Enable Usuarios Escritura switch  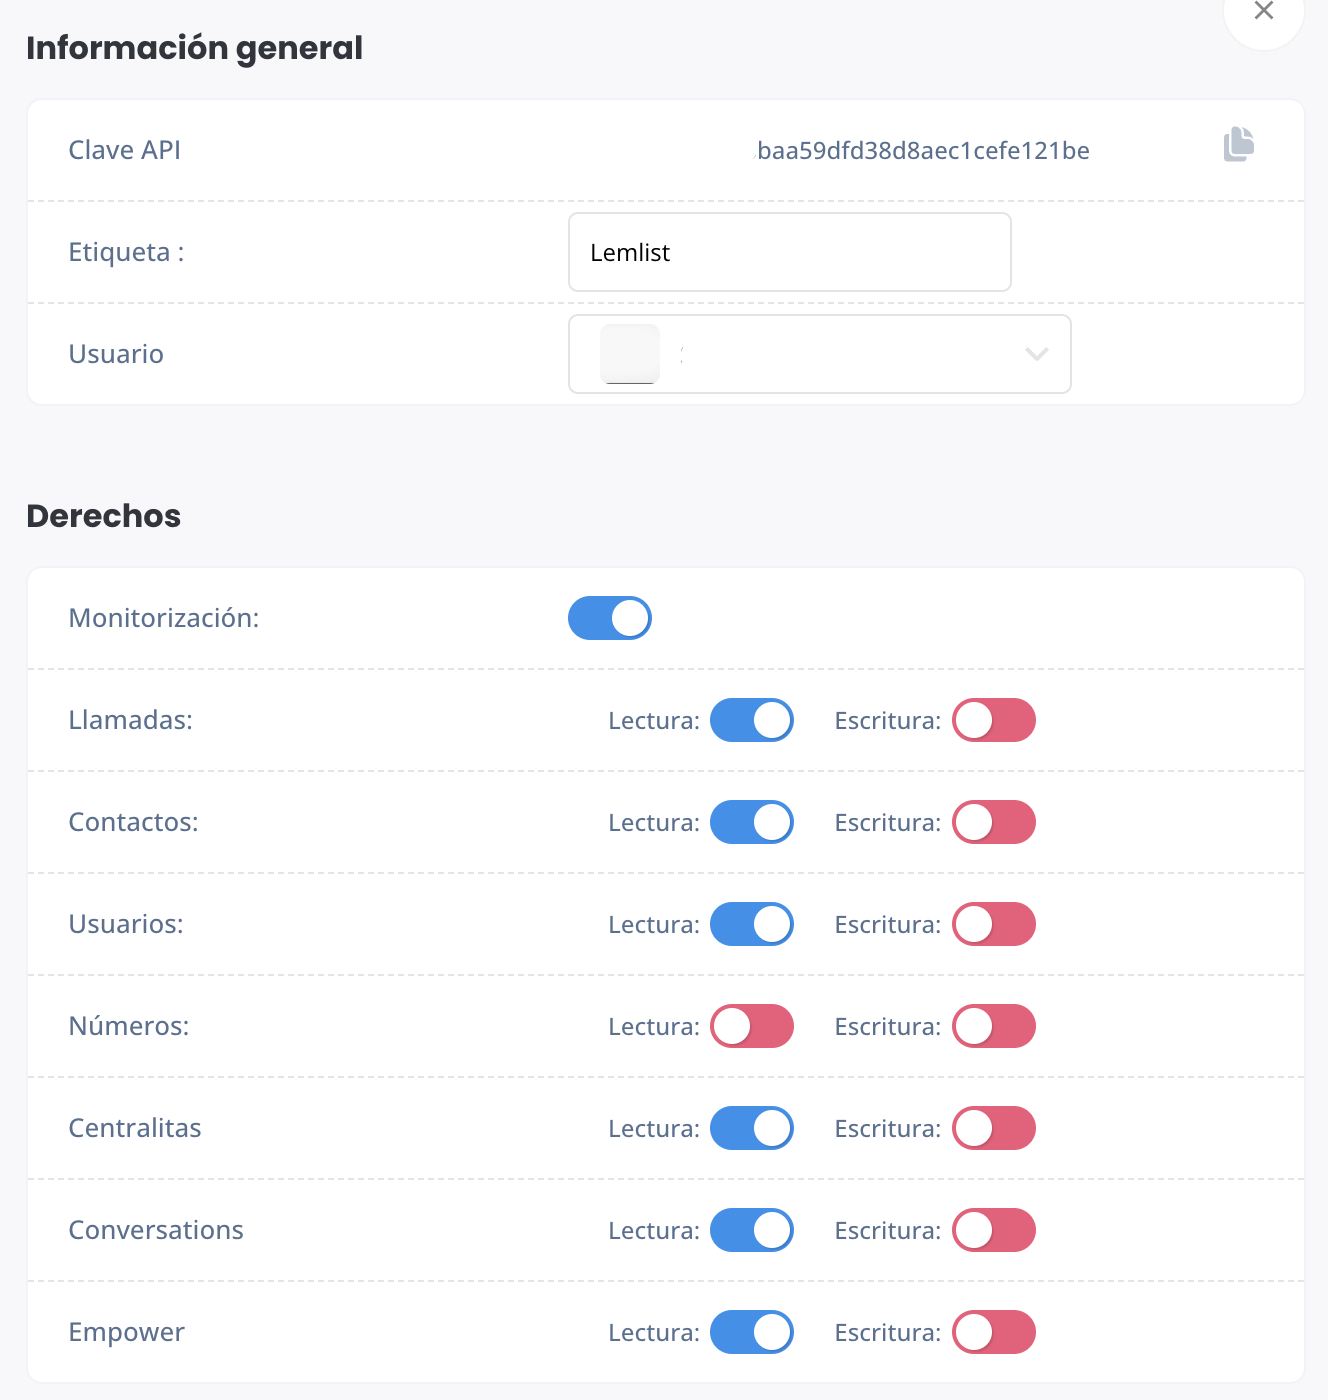(994, 924)
